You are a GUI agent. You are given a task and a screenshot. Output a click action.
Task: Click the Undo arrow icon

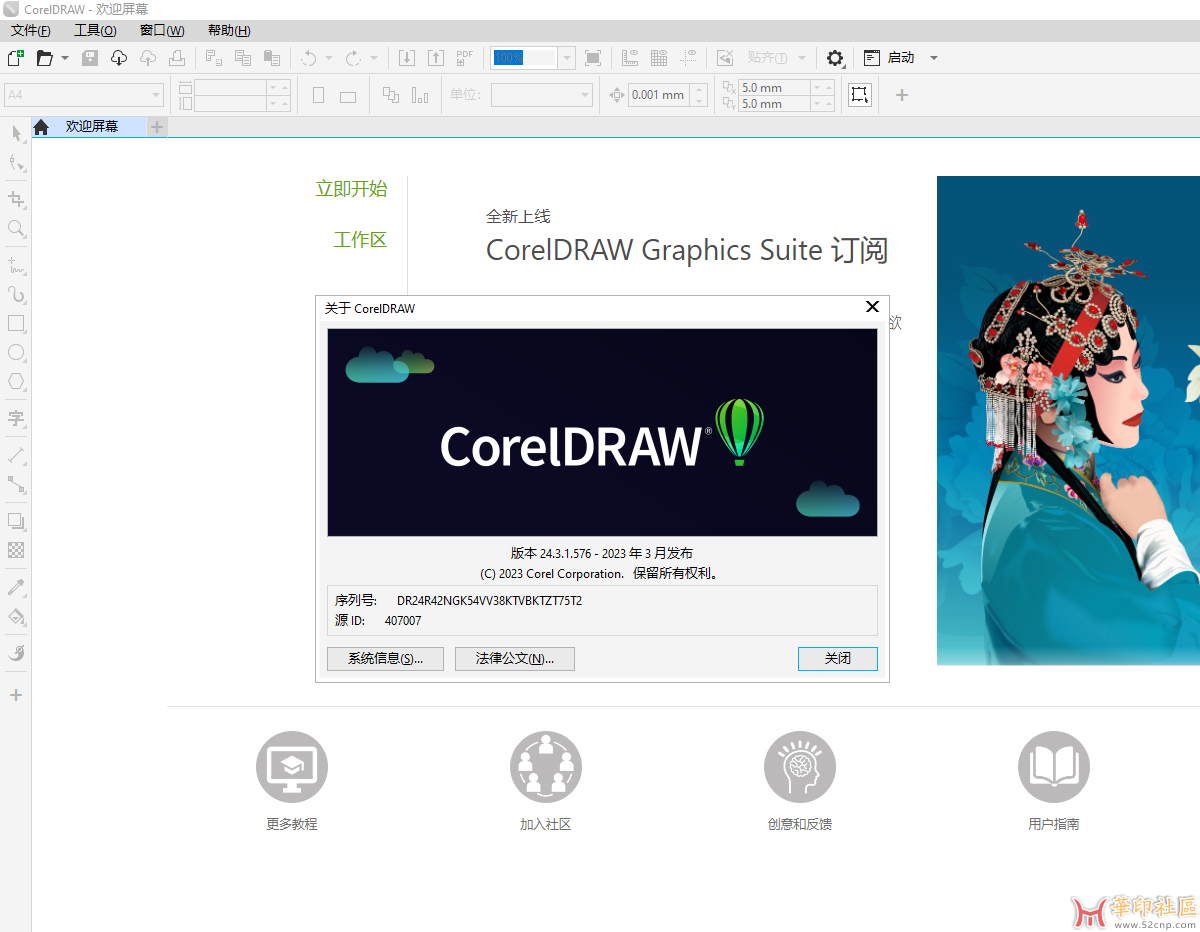(309, 58)
